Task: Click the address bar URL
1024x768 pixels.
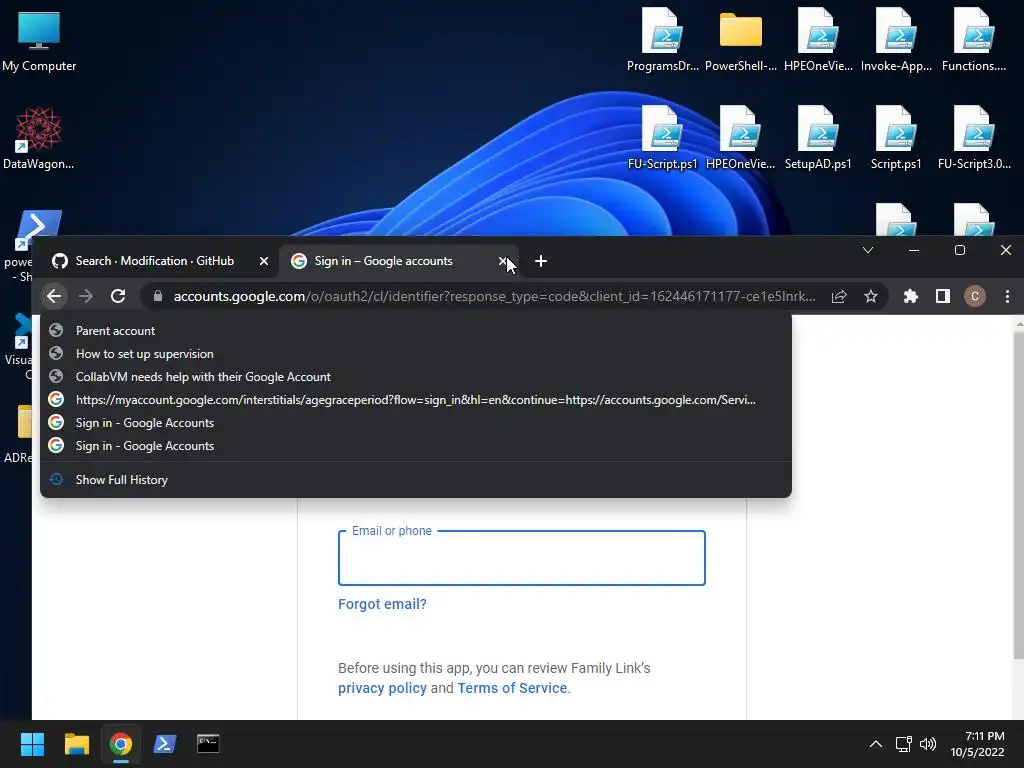Action: 494,296
